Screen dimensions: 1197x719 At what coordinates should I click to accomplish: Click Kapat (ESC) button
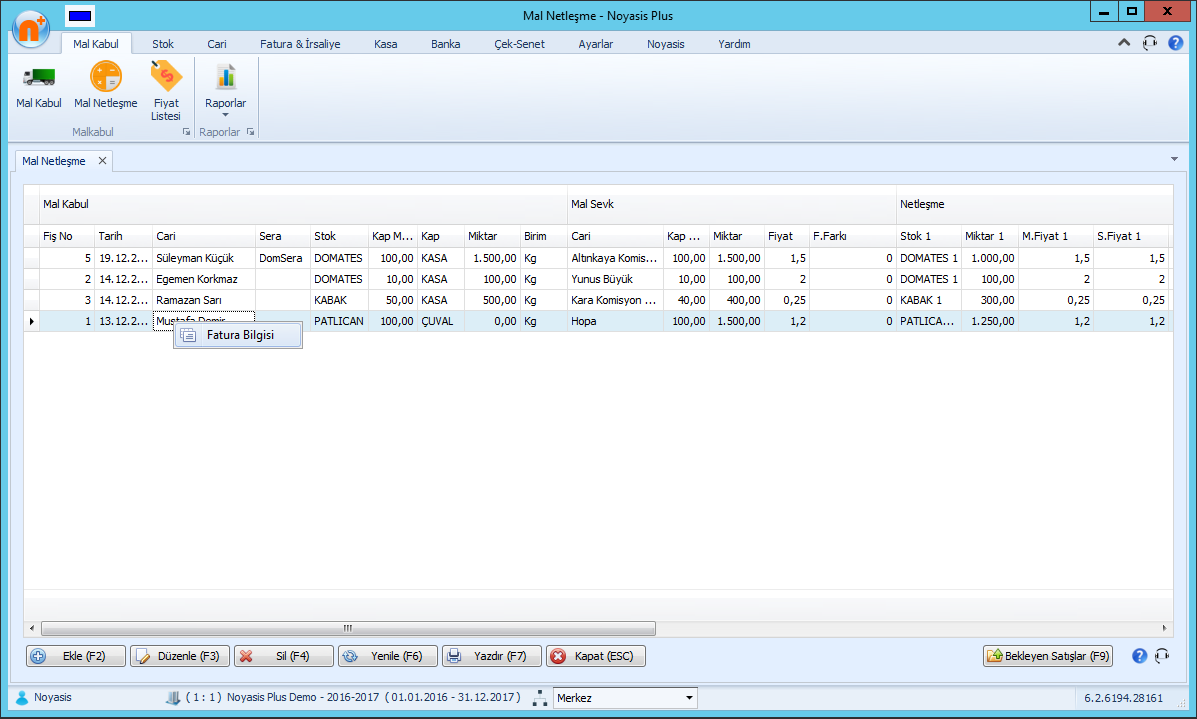tap(595, 656)
